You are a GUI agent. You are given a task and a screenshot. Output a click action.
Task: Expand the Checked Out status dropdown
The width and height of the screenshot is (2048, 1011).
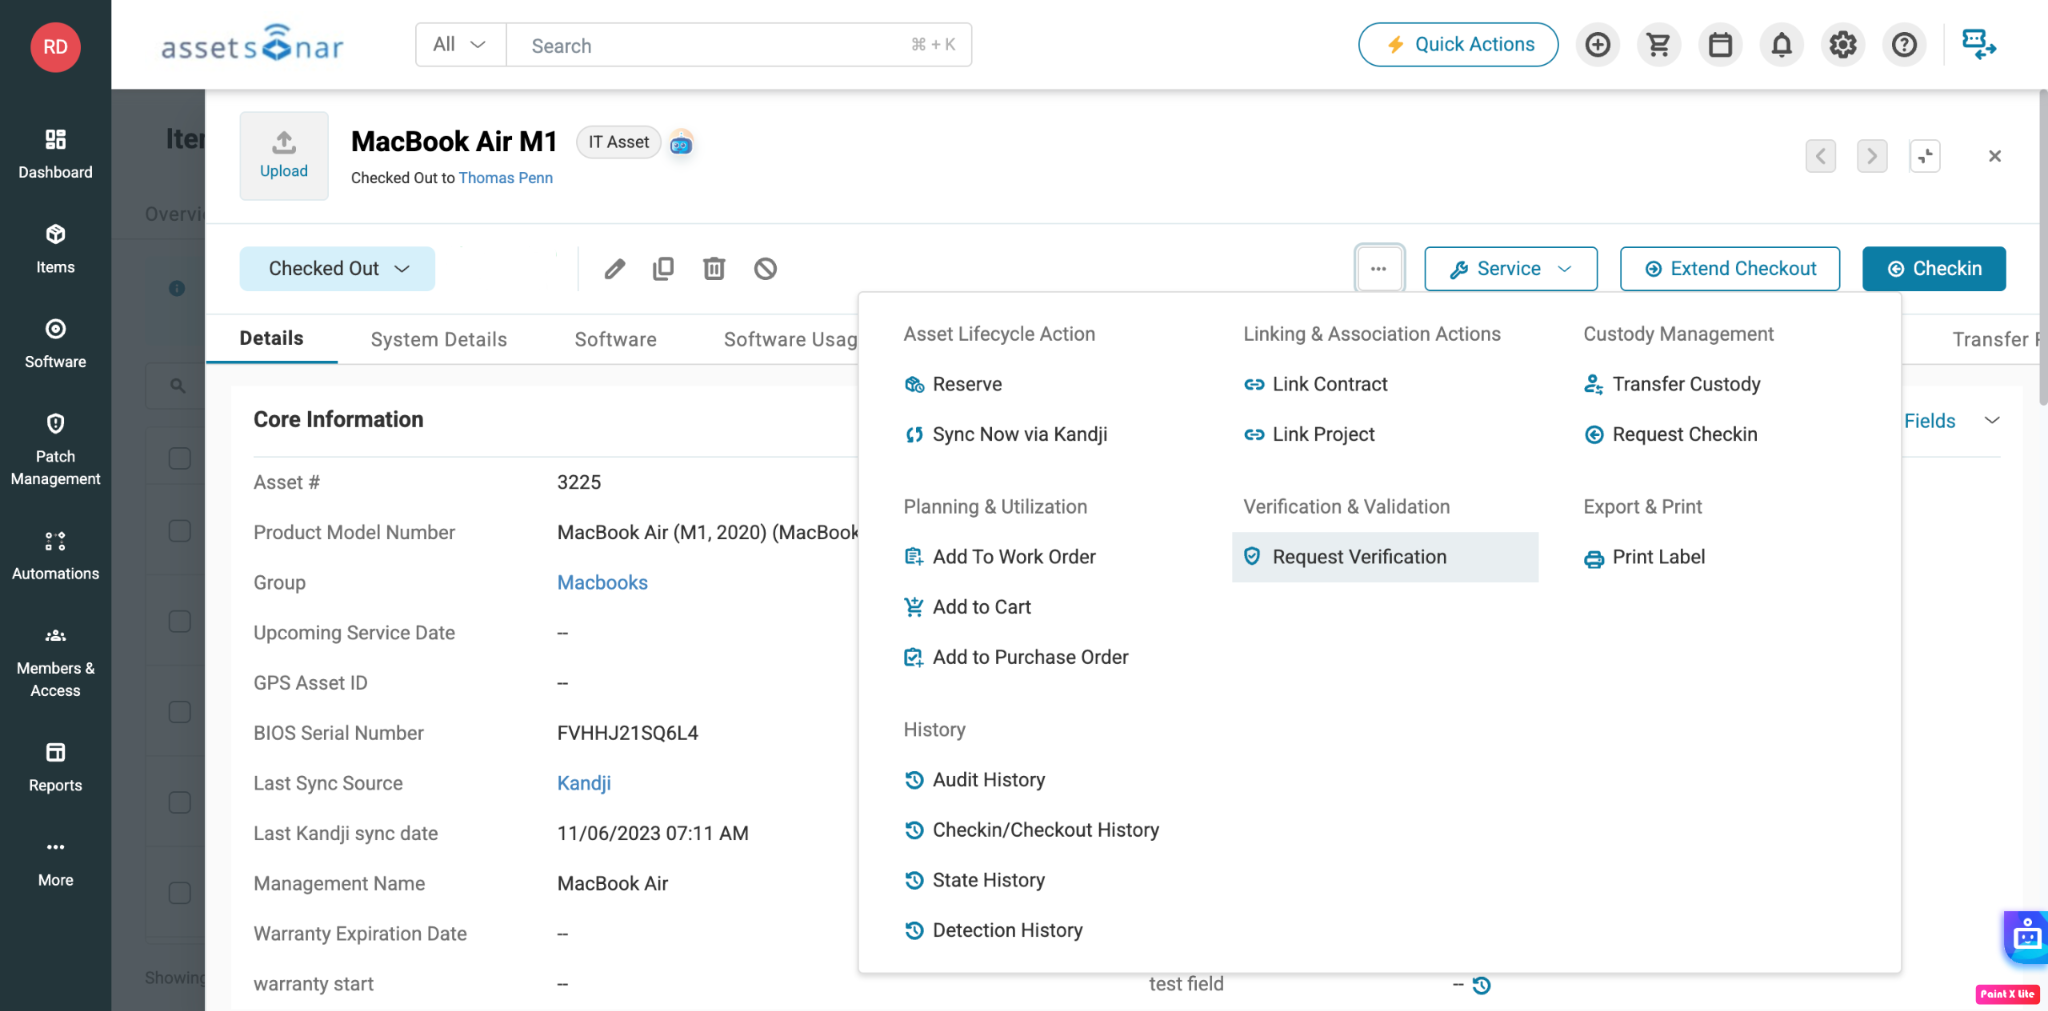coord(337,269)
